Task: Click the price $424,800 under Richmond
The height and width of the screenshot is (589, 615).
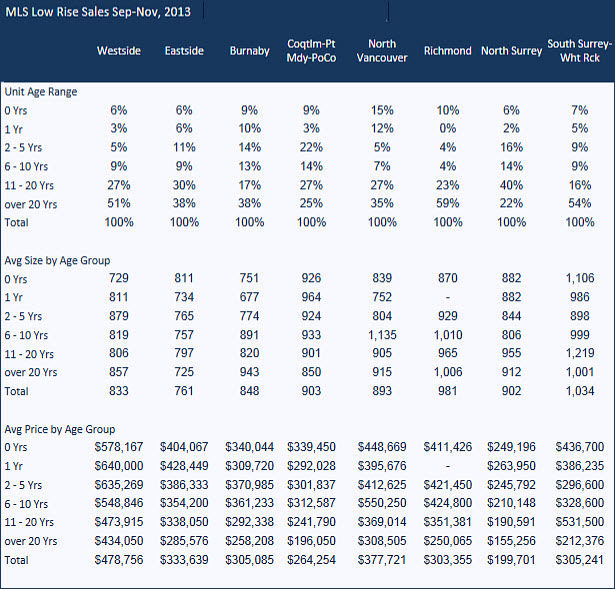Action: [x=448, y=503]
